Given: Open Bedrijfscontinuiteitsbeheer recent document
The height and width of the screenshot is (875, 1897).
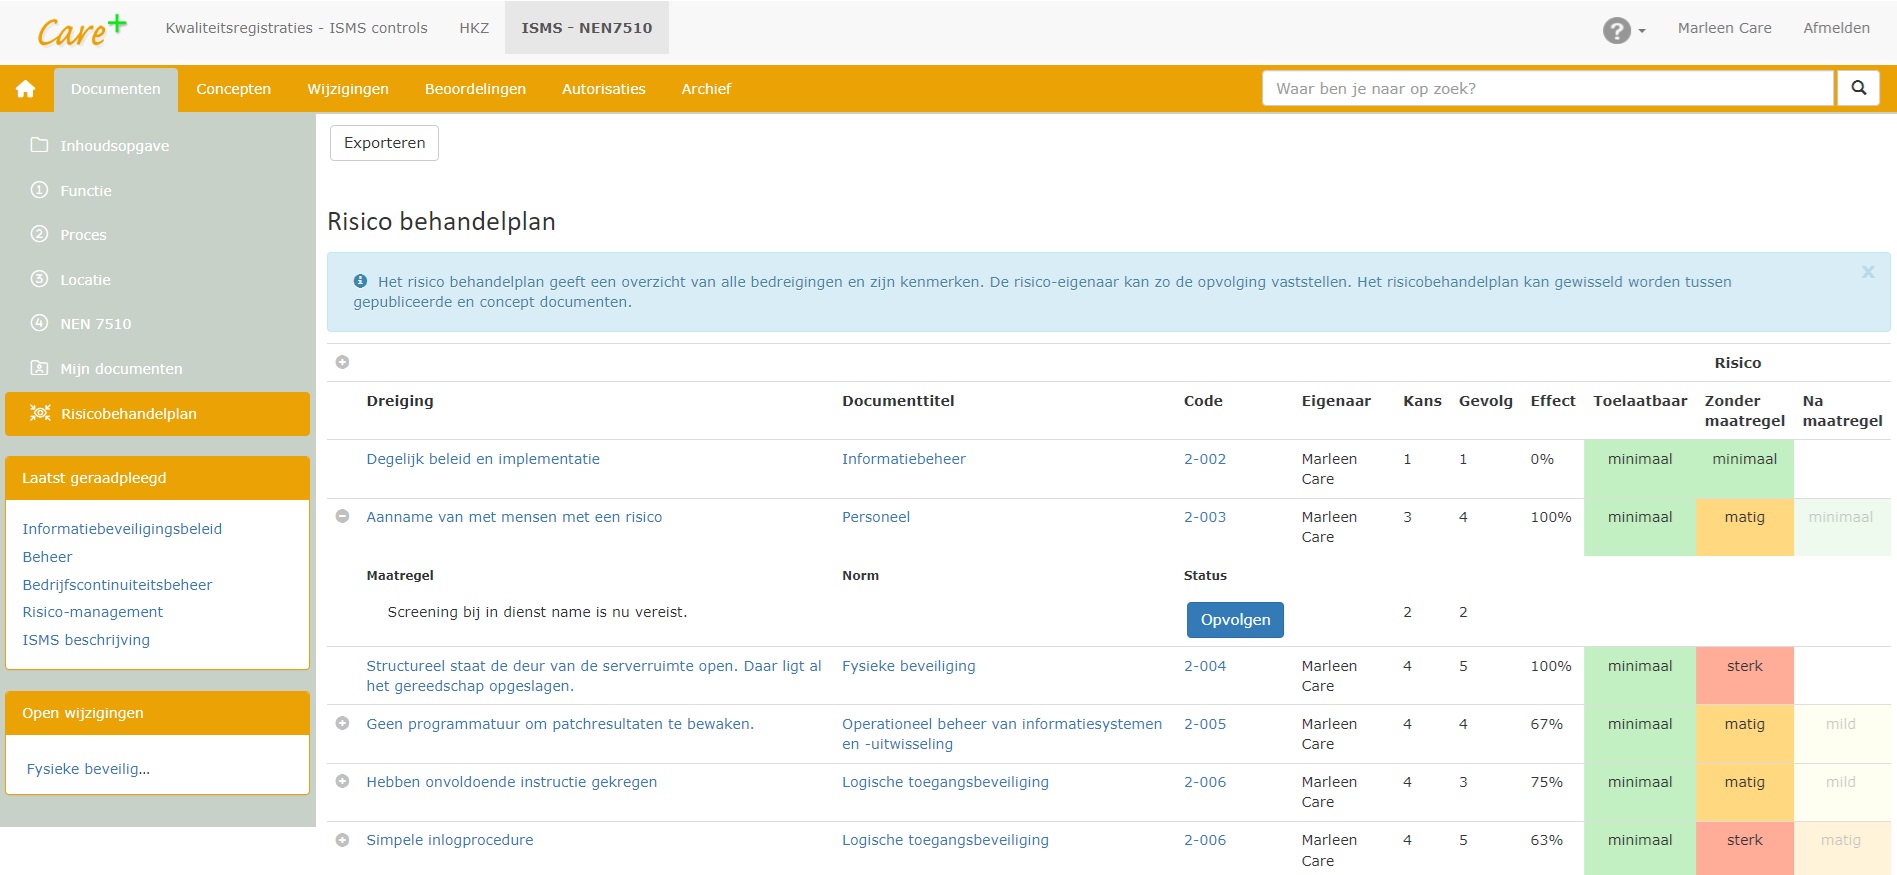Looking at the screenshot, I should [117, 585].
